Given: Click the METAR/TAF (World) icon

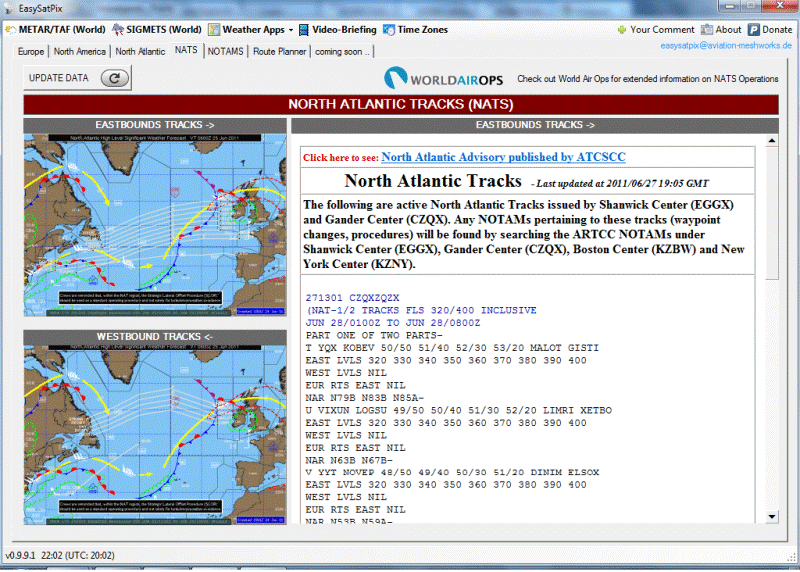Looking at the screenshot, I should tap(10, 30).
